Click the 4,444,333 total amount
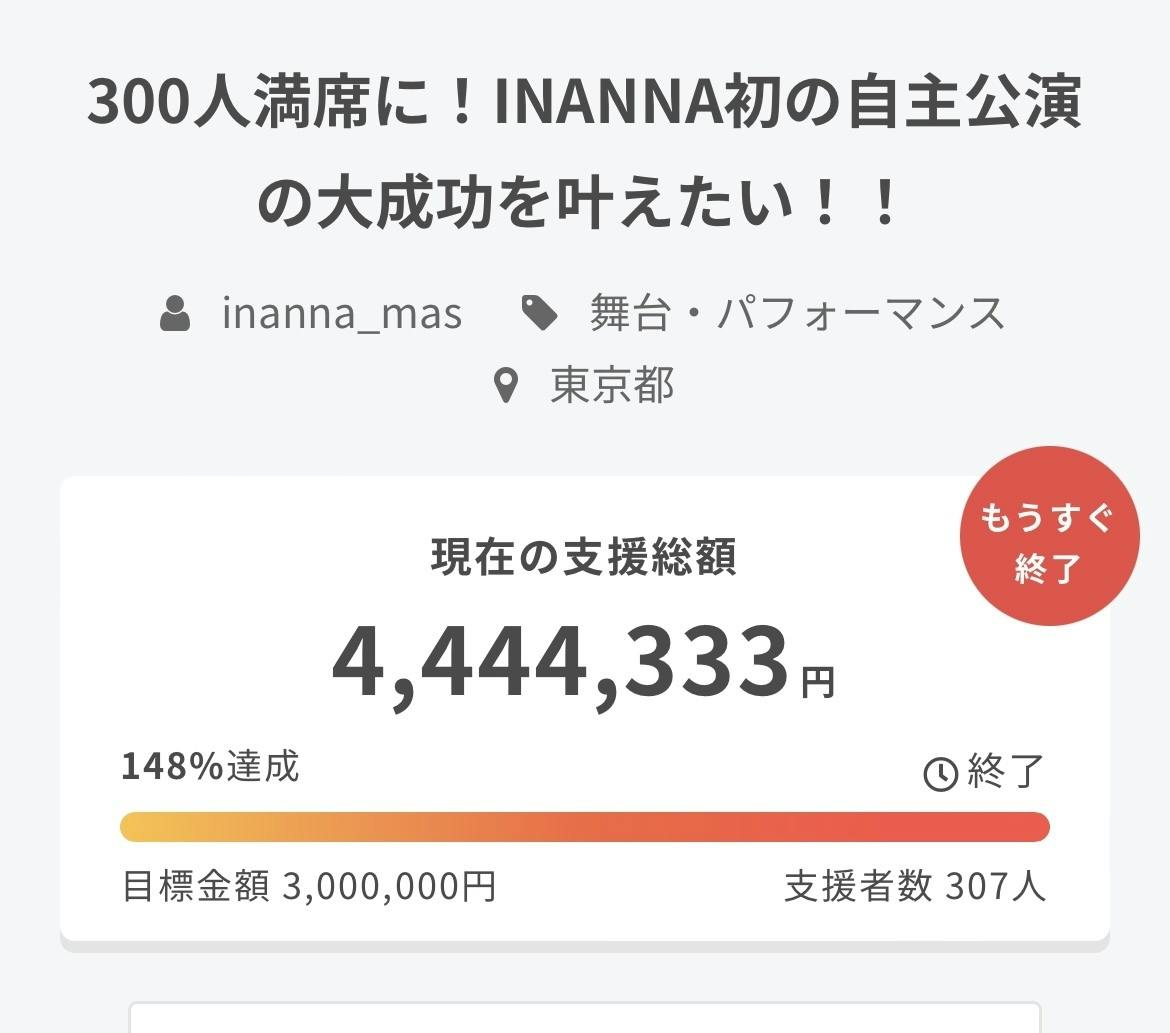The width and height of the screenshot is (1170, 1033). click(560, 662)
